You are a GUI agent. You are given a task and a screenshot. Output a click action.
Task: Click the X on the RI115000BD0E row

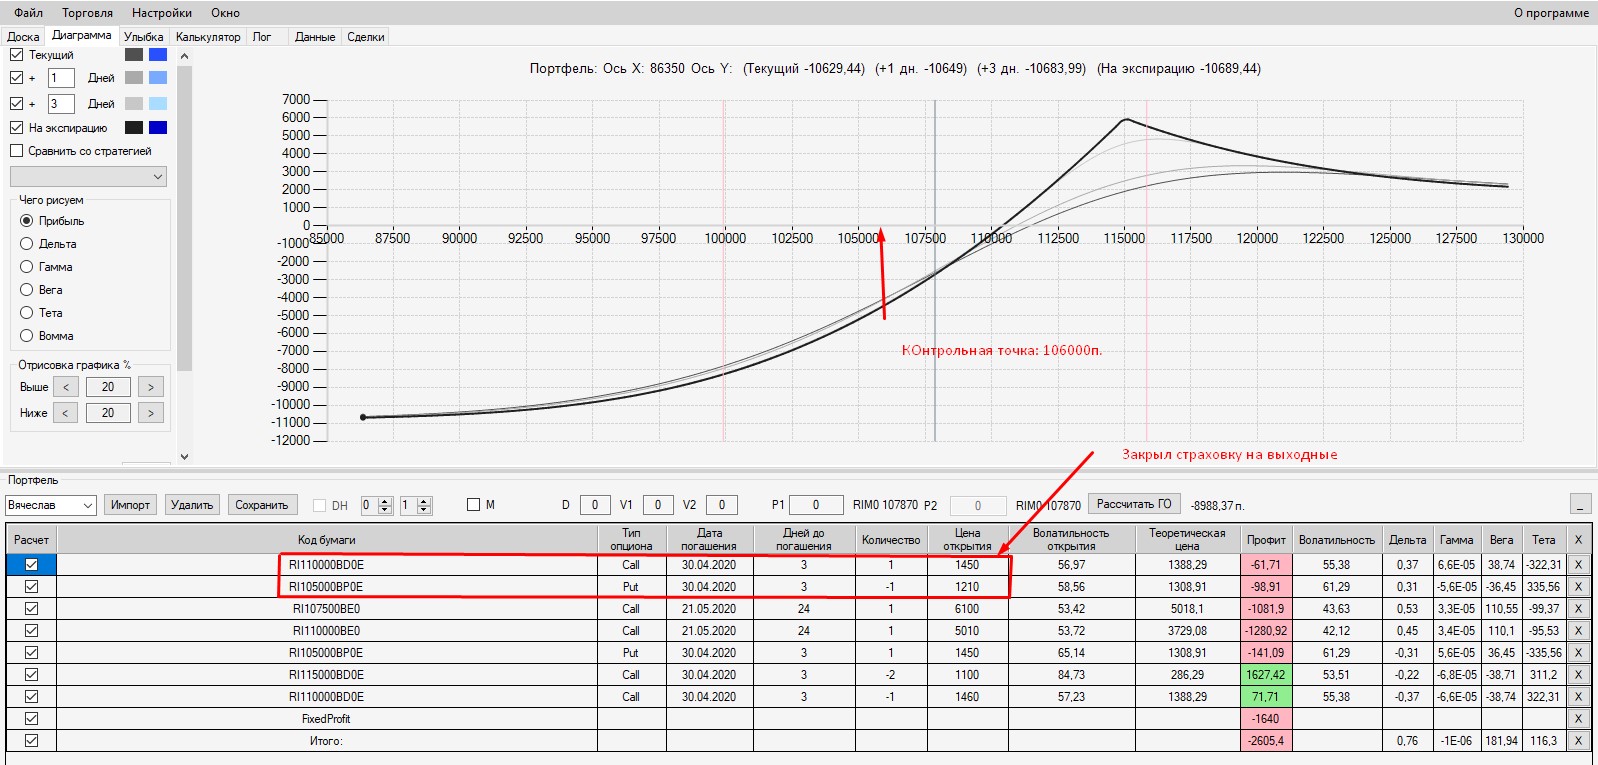(x=1578, y=675)
